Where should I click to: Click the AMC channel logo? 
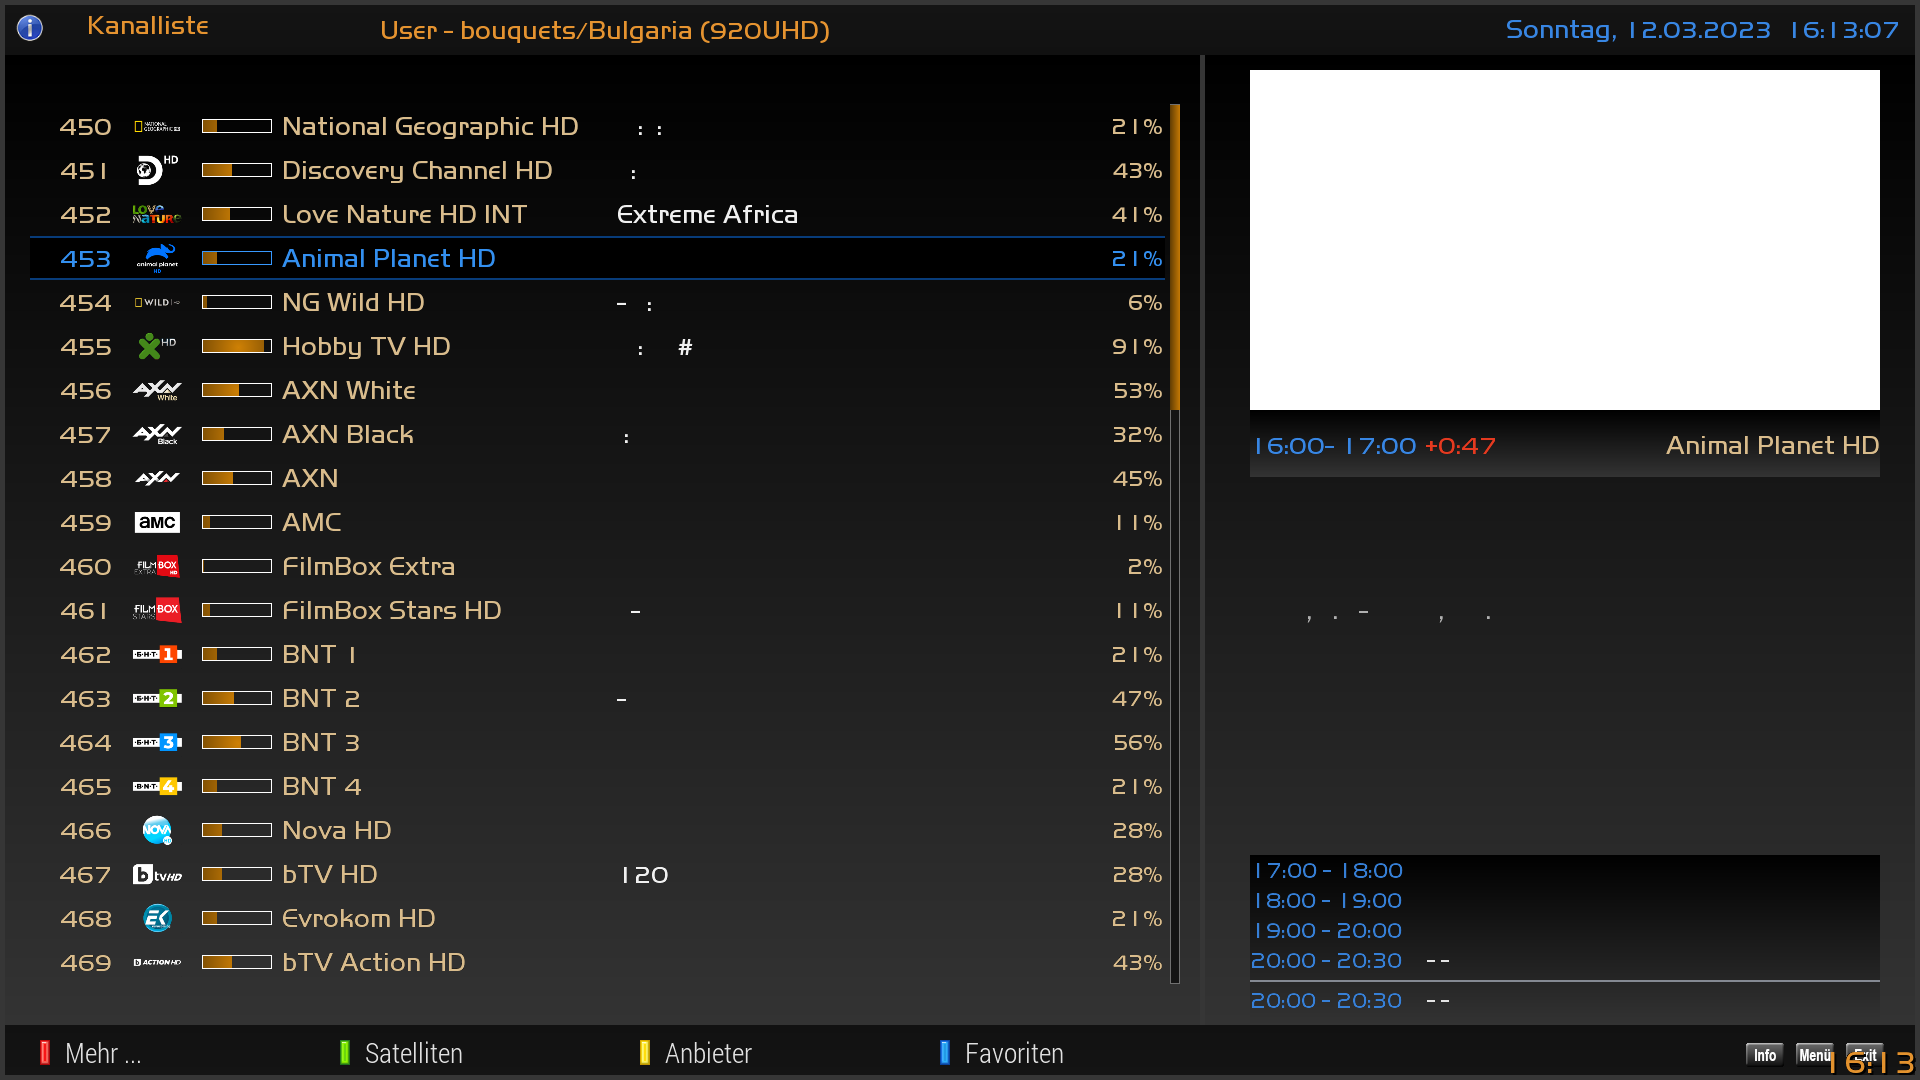pos(157,522)
